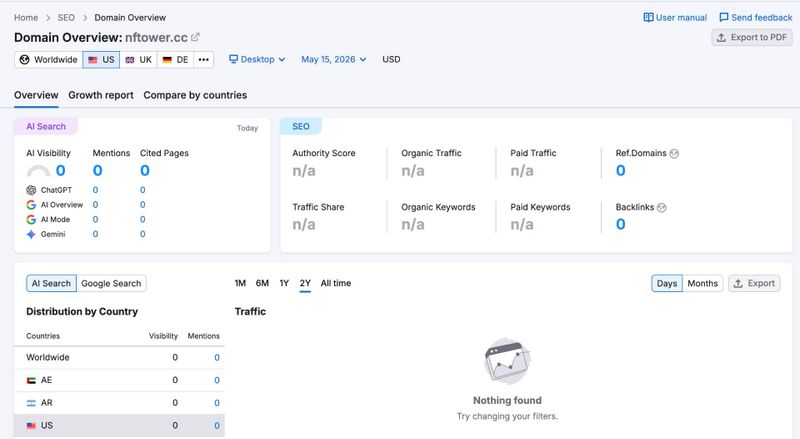The image size is (800, 439).
Task: Click the globe info icon beside Ref.Domains
Action: click(674, 153)
